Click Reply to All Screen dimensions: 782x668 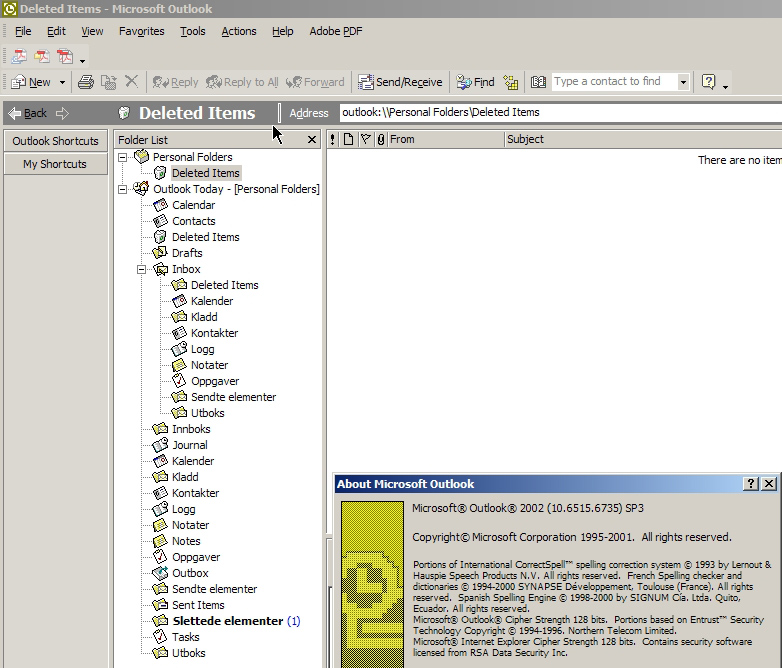pos(242,82)
